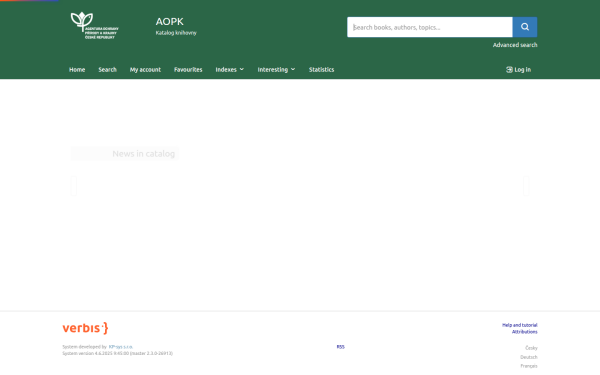Switch language to Česky
This screenshot has height=375, width=600.
click(x=531, y=348)
